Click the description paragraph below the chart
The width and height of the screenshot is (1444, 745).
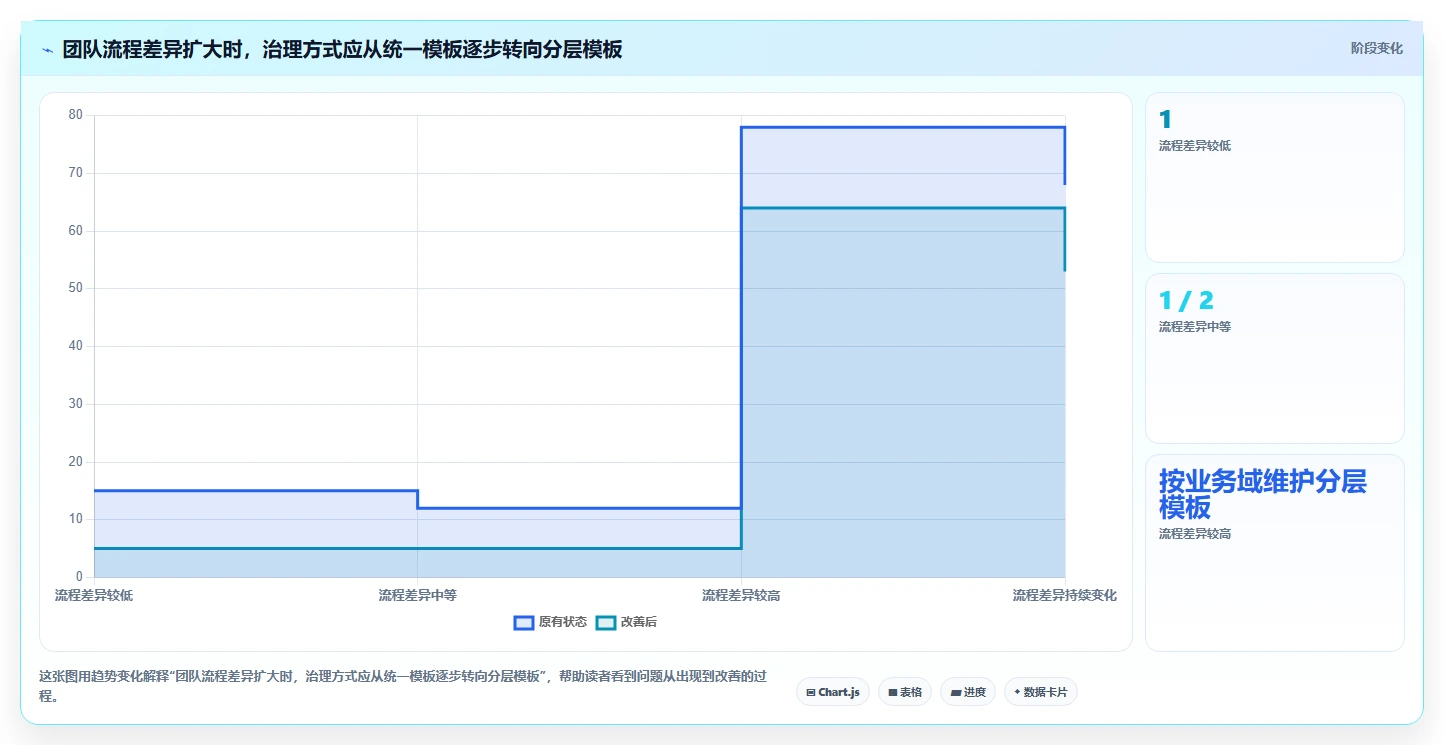[403, 686]
